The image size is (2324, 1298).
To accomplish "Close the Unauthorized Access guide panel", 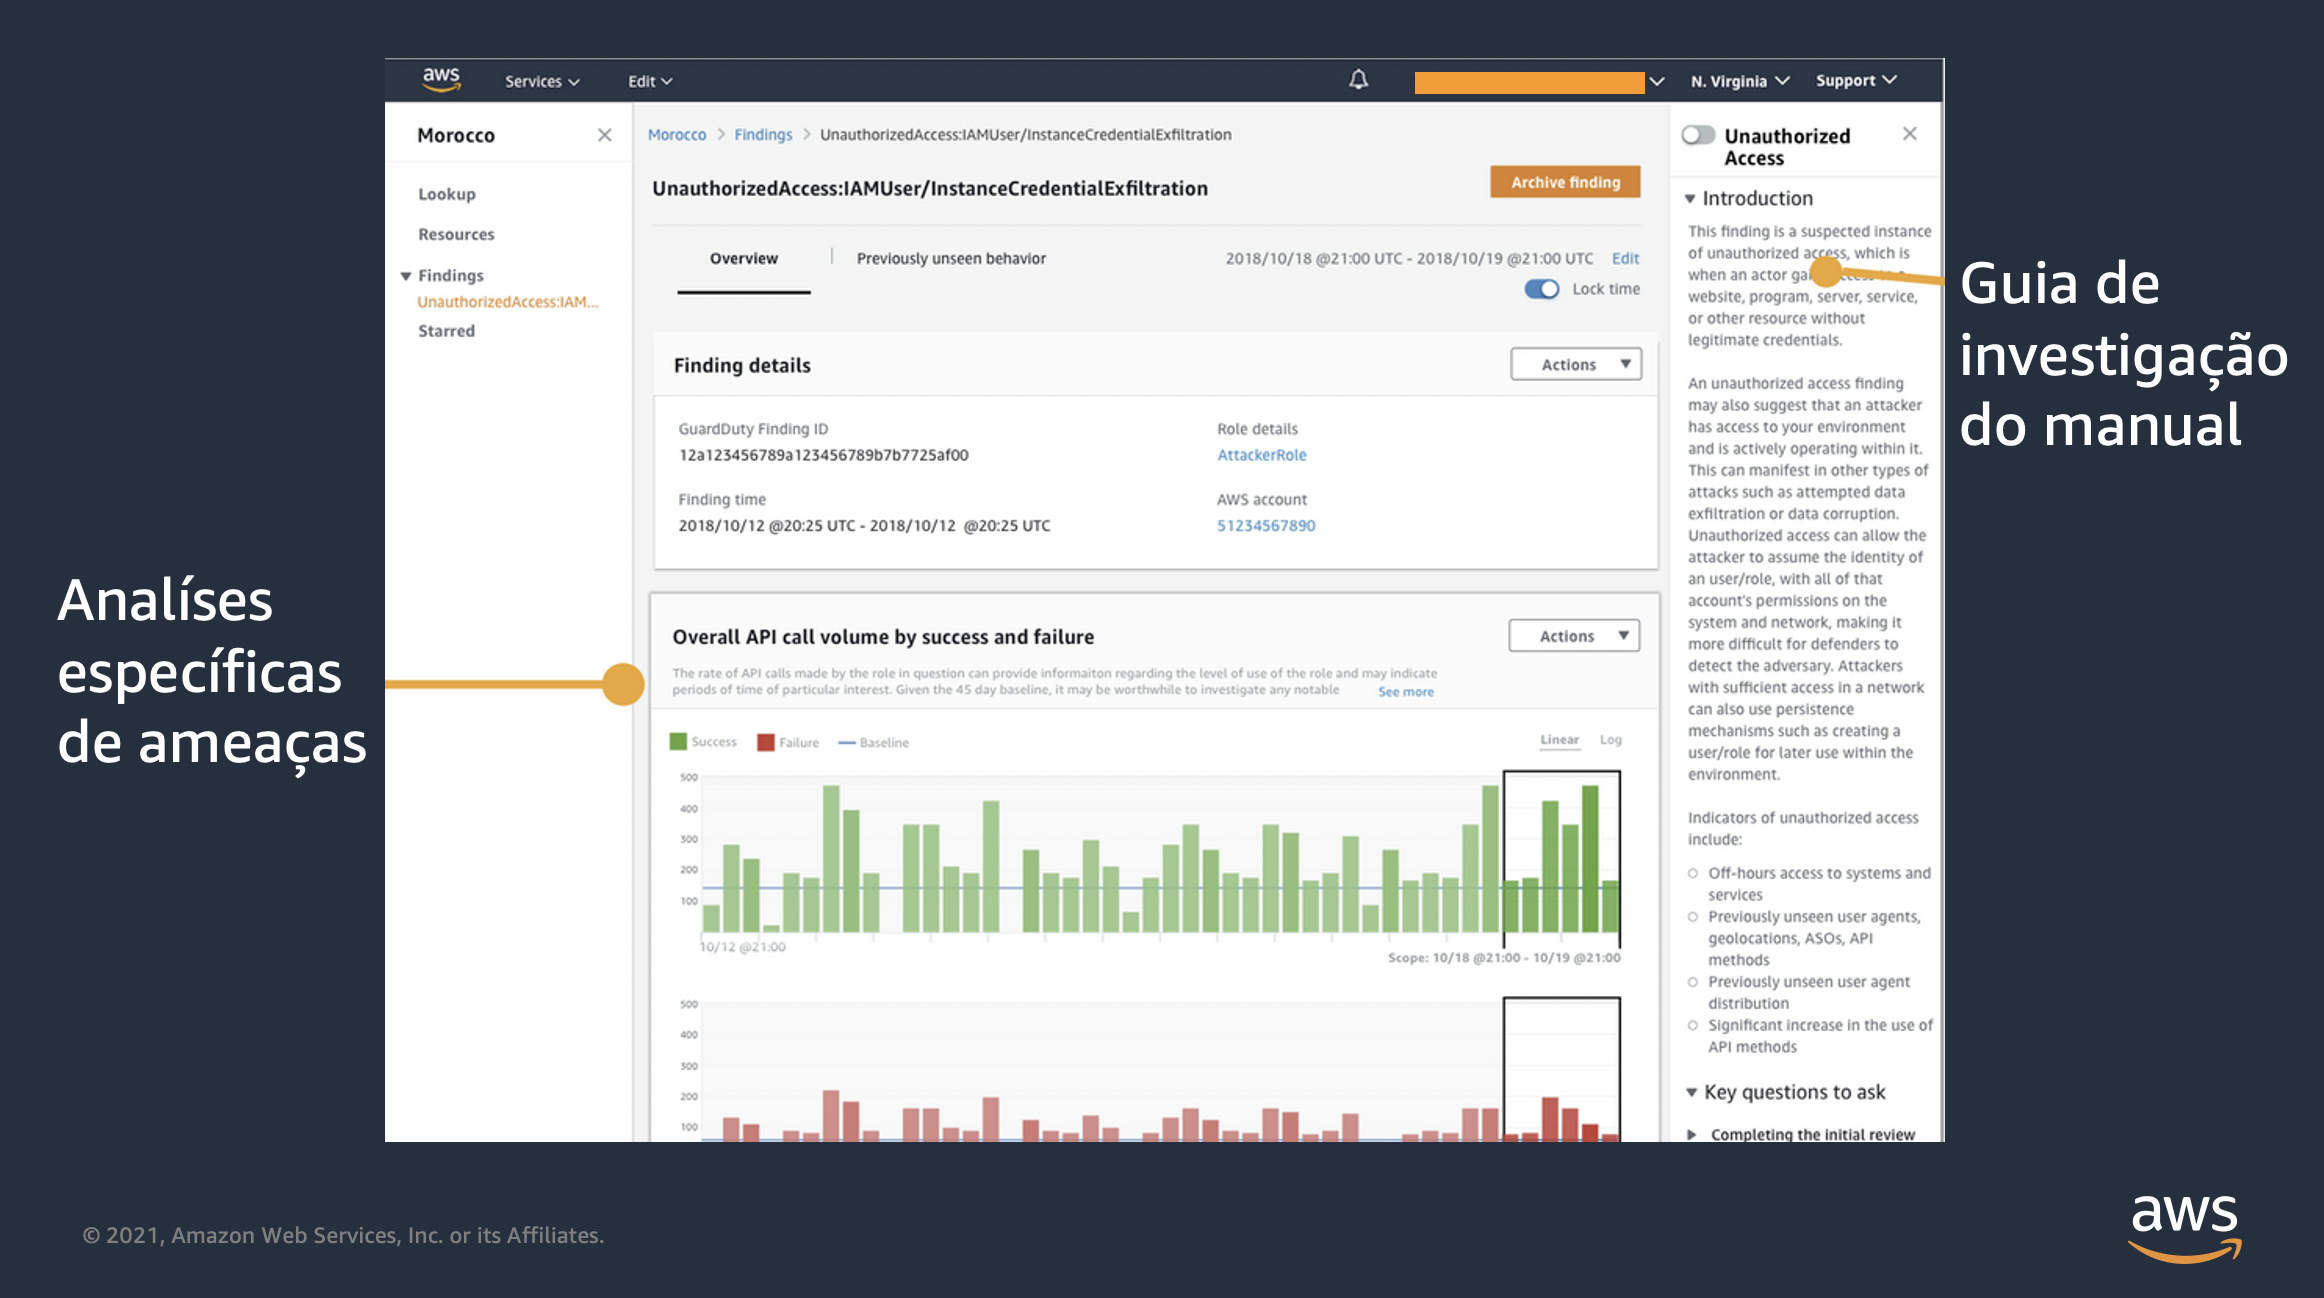I will pyautogui.click(x=1909, y=134).
